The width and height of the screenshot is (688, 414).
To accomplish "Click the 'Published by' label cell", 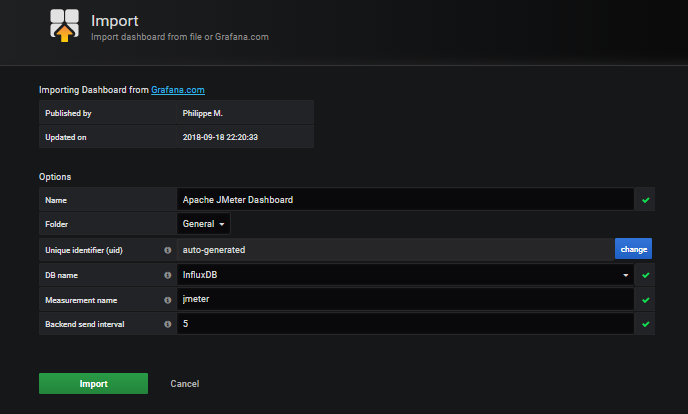I will click(108, 113).
